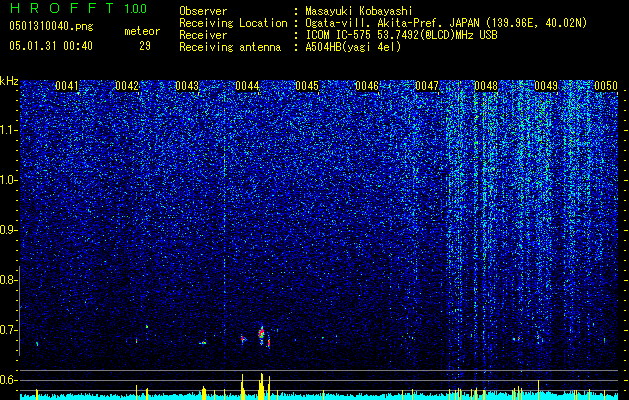
Task: Click the 0042 time marker
Action: coord(127,86)
